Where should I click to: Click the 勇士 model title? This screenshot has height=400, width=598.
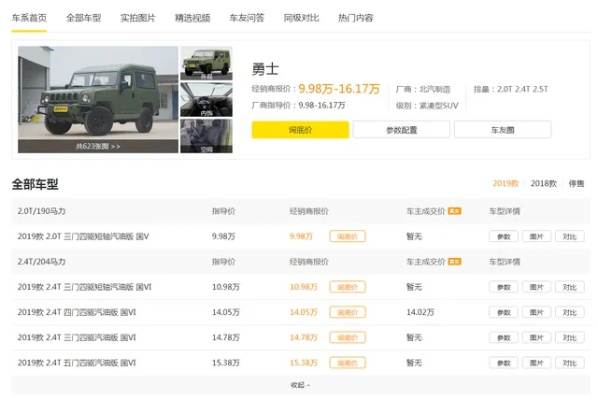(x=265, y=69)
